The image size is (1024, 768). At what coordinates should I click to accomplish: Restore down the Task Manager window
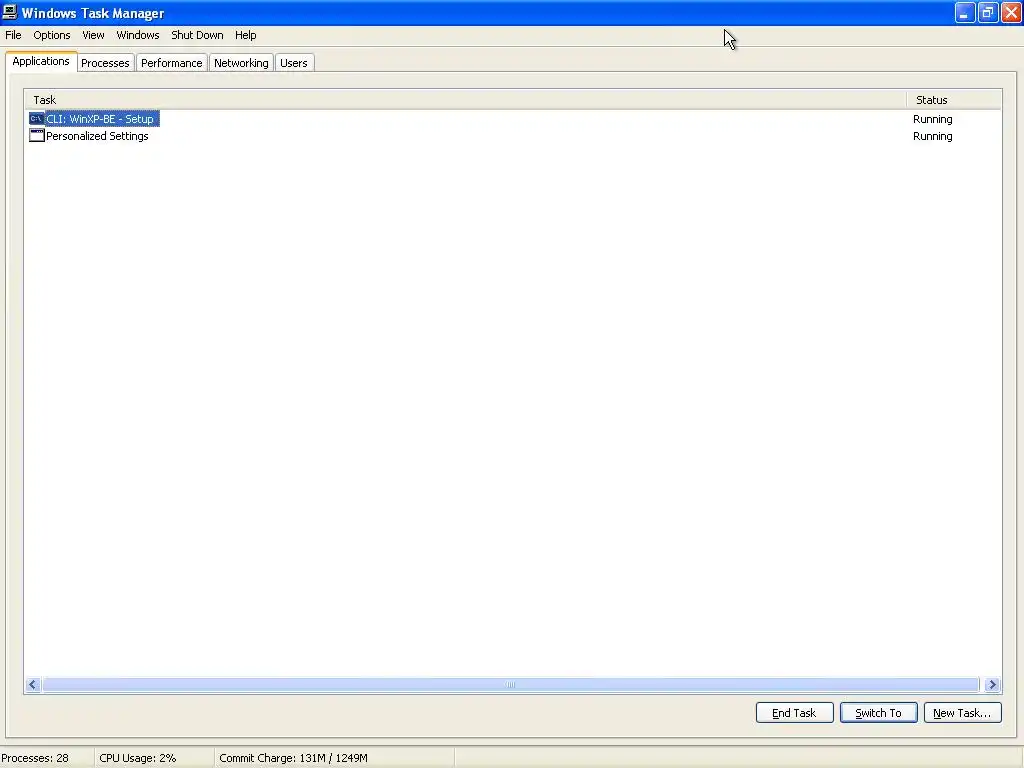pyautogui.click(x=988, y=12)
